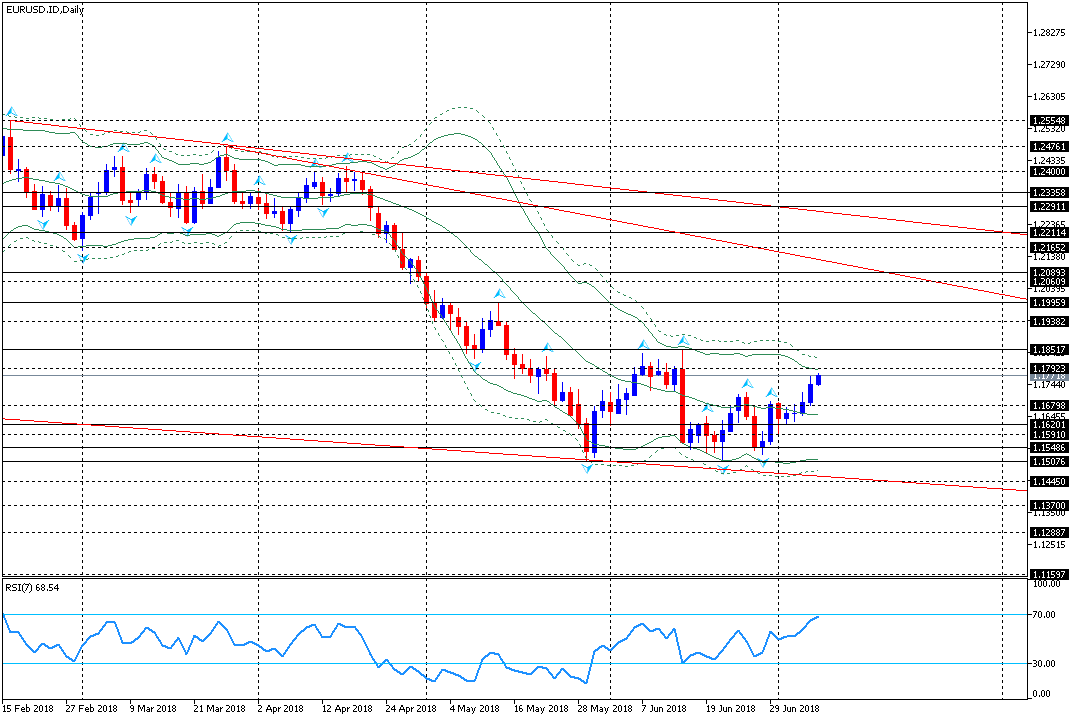Click the 12 Apr 2018 date label
Screen dimensions: 1080x720
pyautogui.click(x=346, y=708)
